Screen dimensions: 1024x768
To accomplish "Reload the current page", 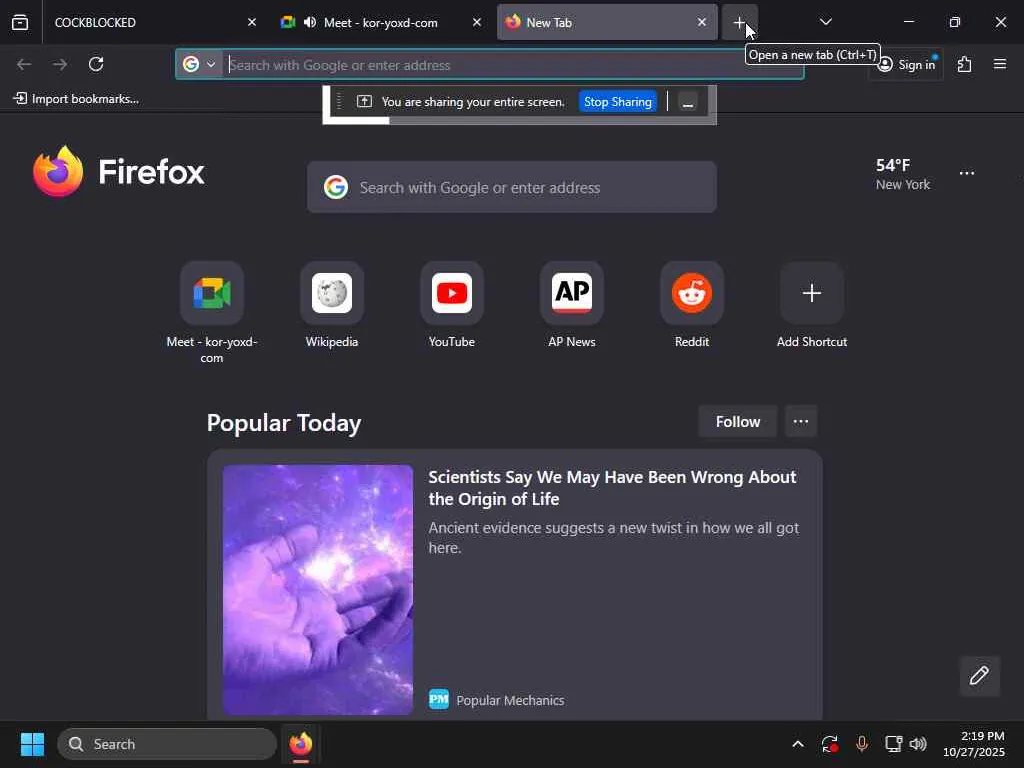I will coord(96,64).
